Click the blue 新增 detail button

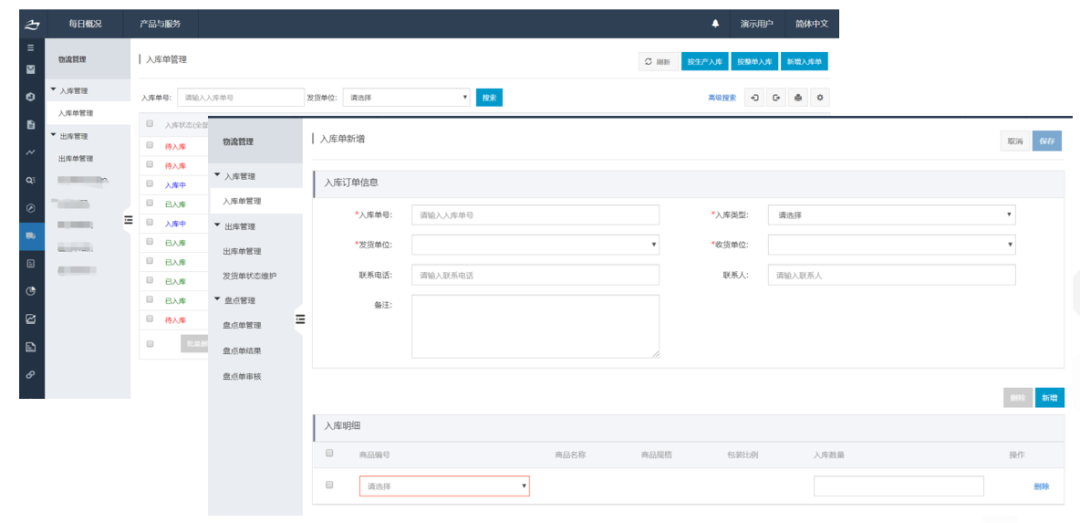(1049, 398)
